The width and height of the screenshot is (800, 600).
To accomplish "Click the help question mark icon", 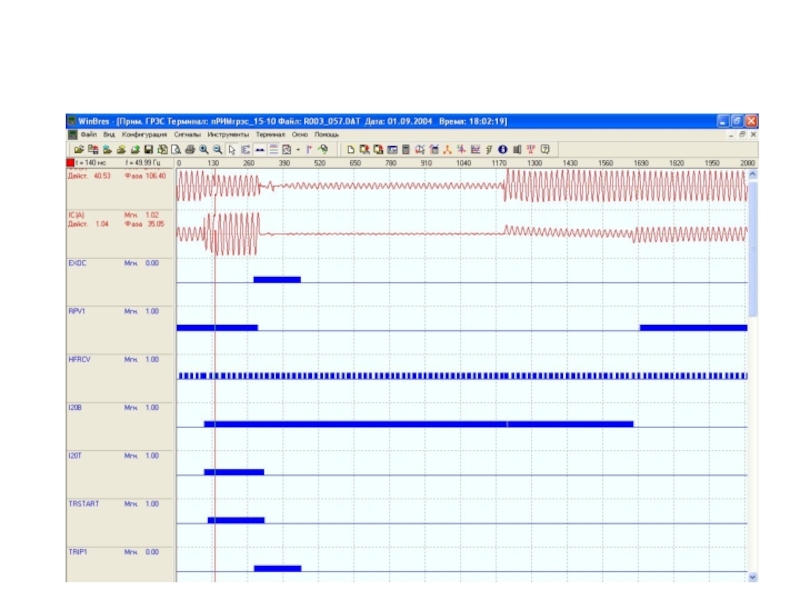I will [x=545, y=149].
